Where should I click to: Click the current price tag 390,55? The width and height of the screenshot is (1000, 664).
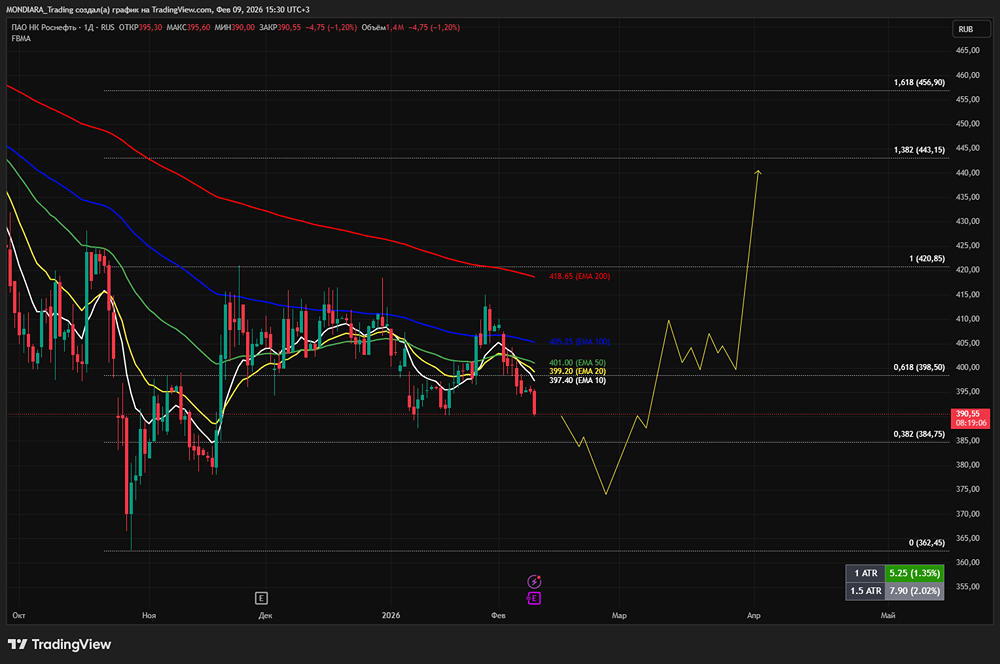[970, 418]
